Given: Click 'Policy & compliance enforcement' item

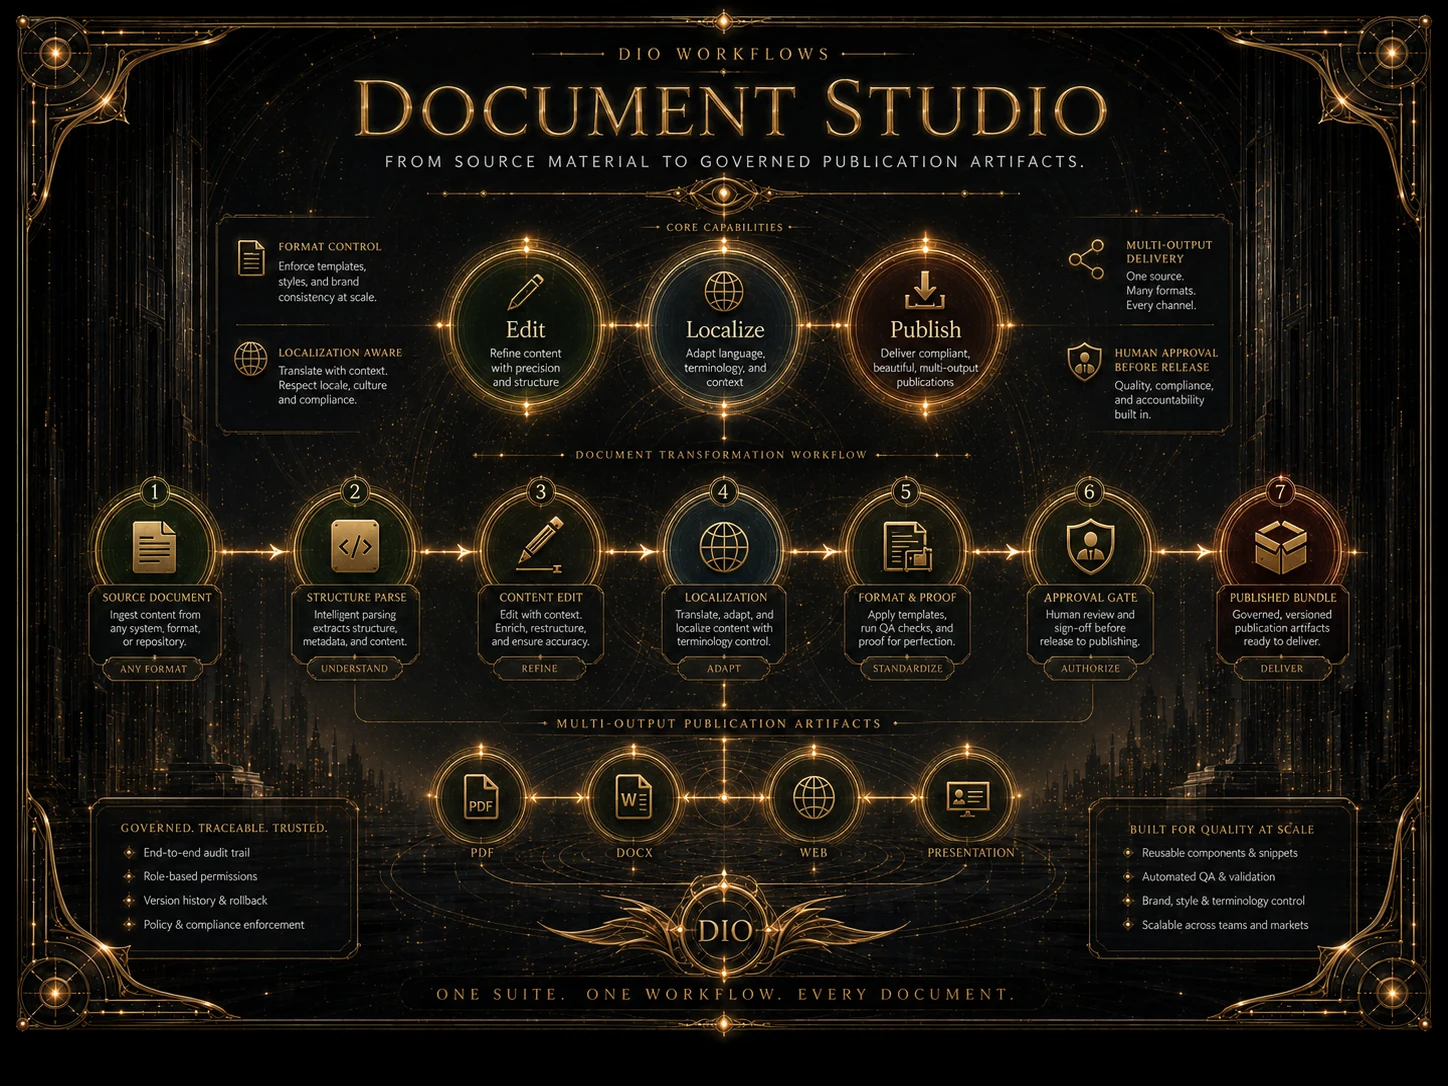Looking at the screenshot, I should click(x=223, y=925).
